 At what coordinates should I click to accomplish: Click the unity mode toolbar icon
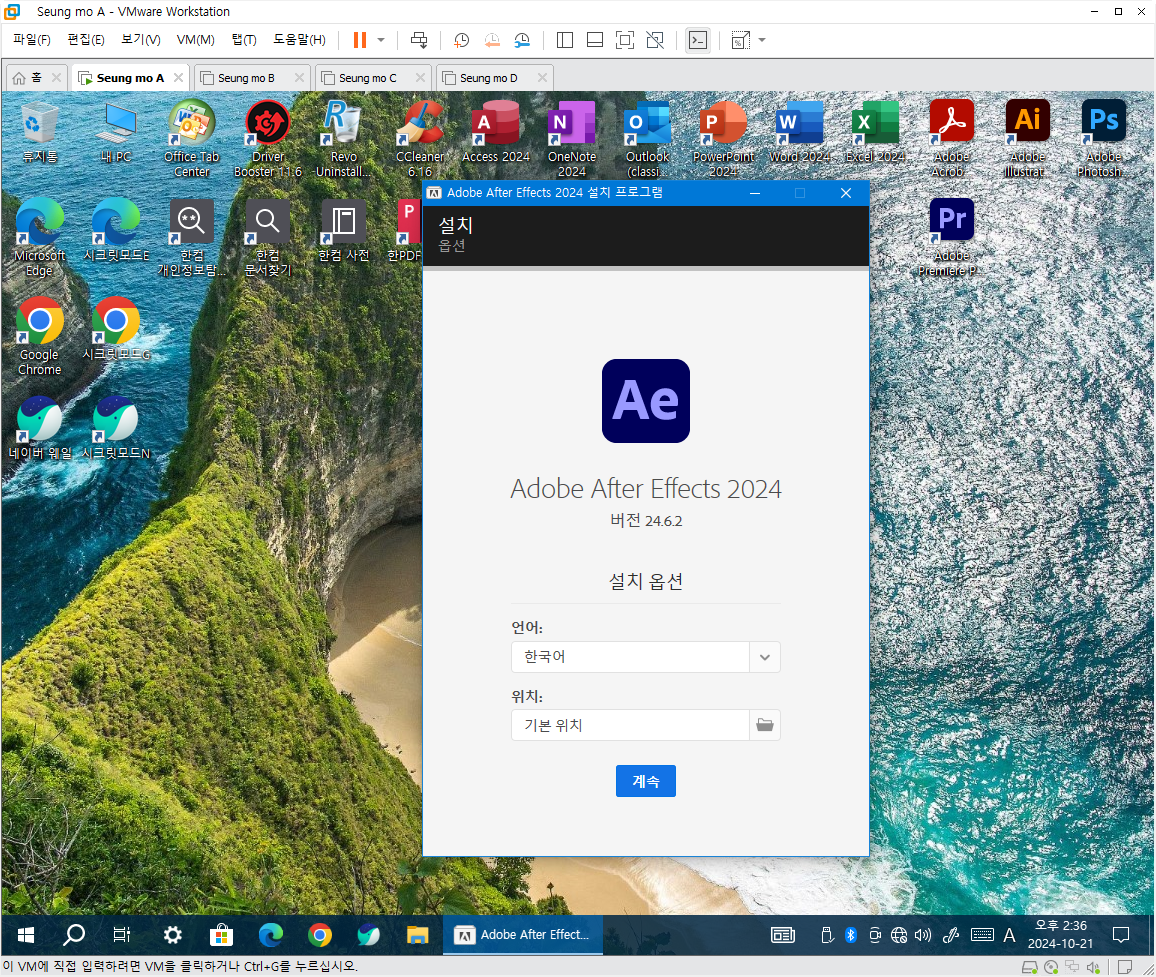(x=655, y=40)
